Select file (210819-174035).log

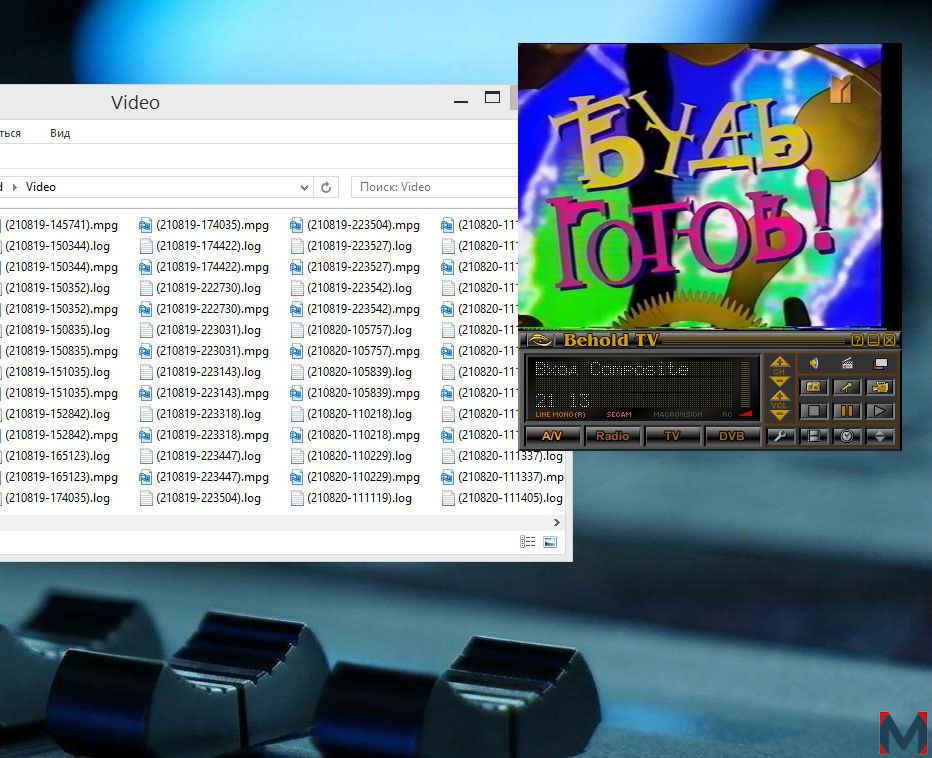pyautogui.click(x=57, y=498)
